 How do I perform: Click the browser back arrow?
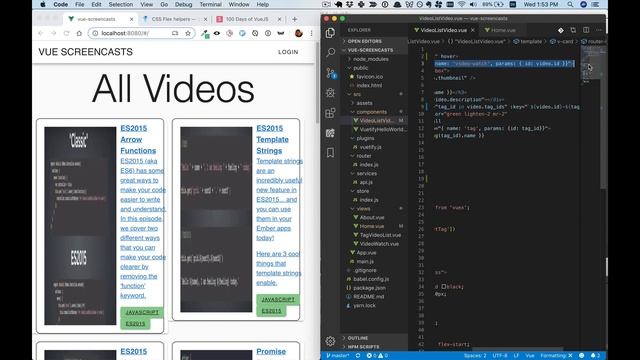tap(40, 33)
